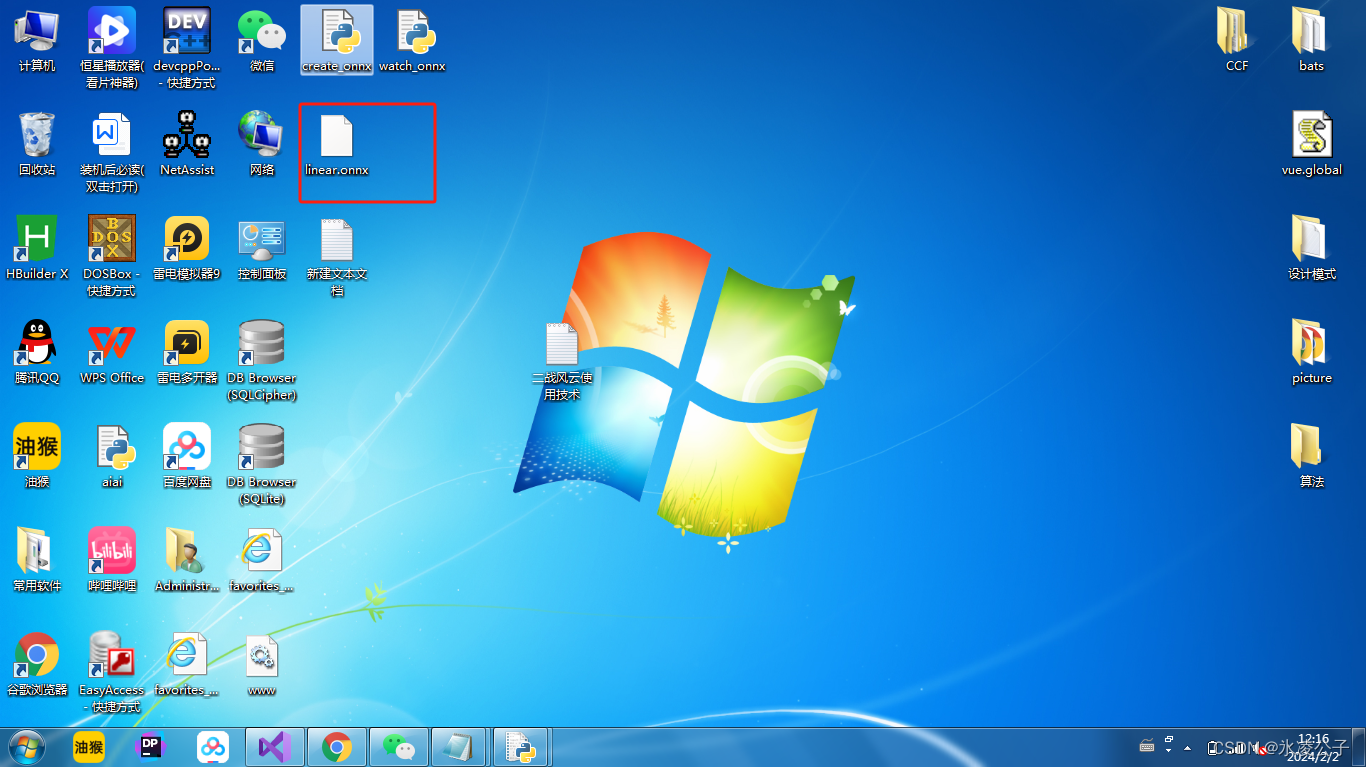Select the 设计模式 folder

(1311, 248)
